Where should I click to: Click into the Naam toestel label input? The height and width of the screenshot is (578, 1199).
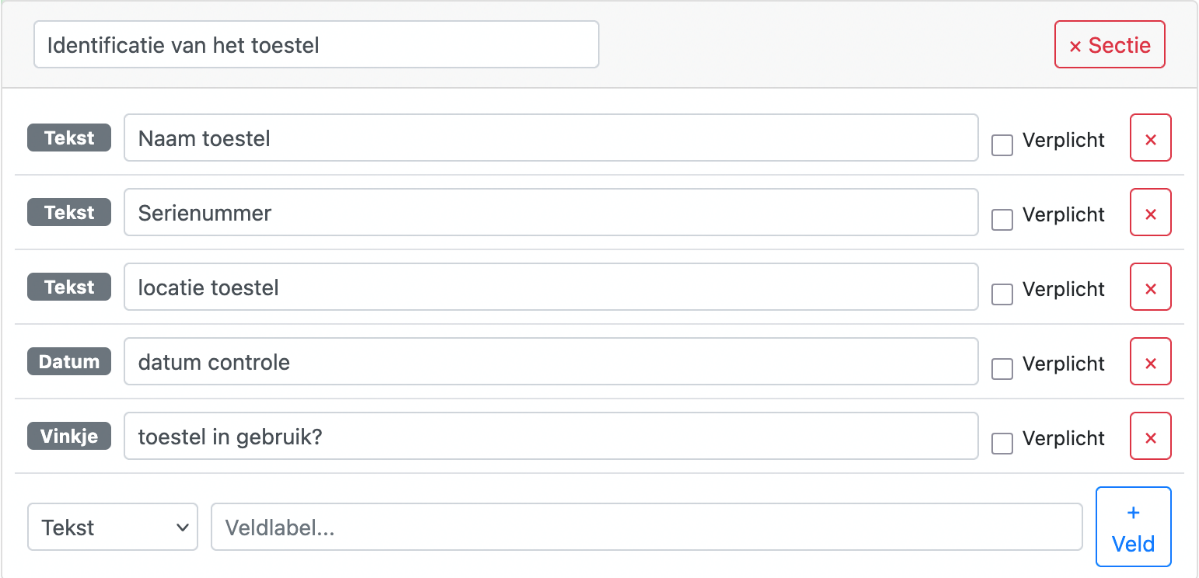click(x=551, y=138)
